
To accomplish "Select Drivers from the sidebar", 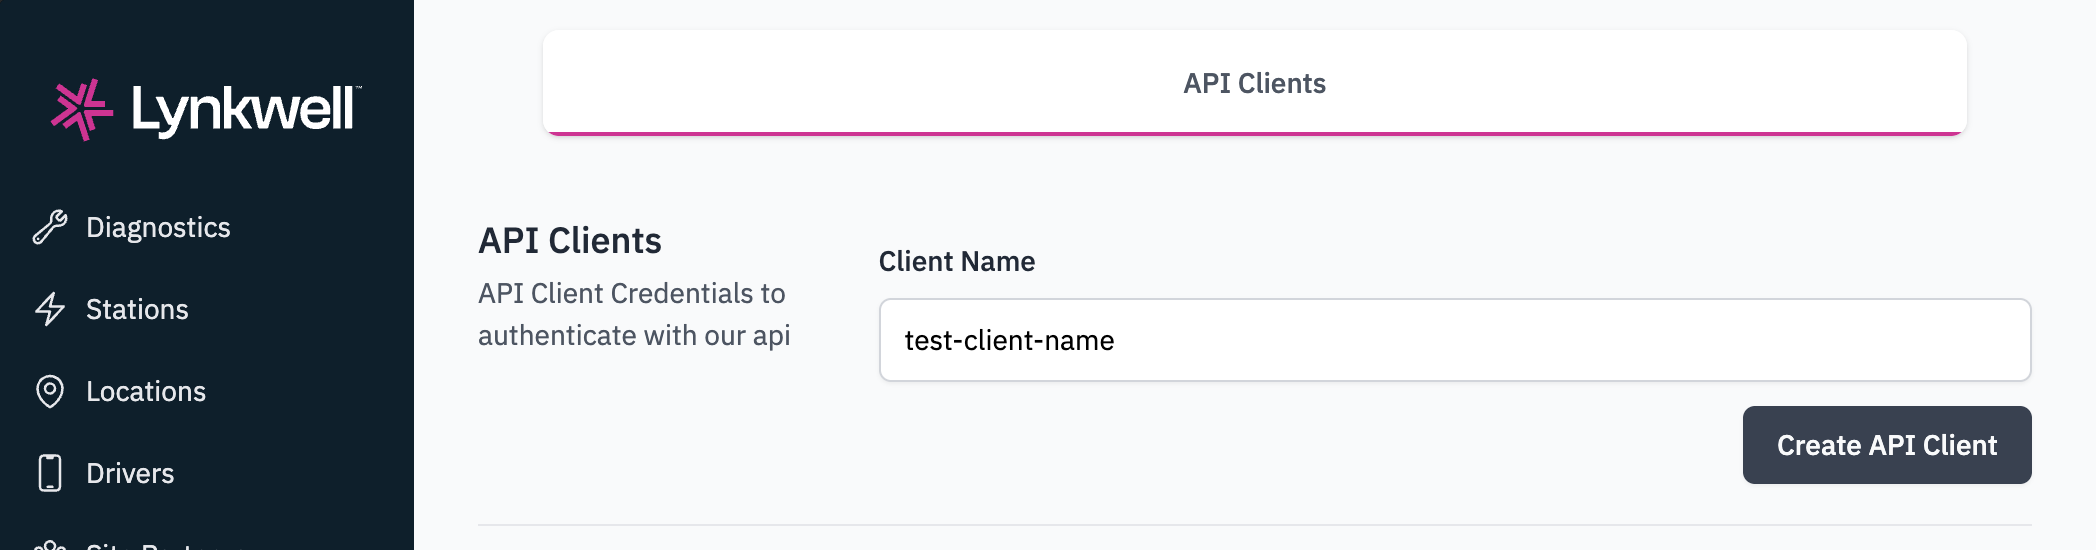I will 130,474.
